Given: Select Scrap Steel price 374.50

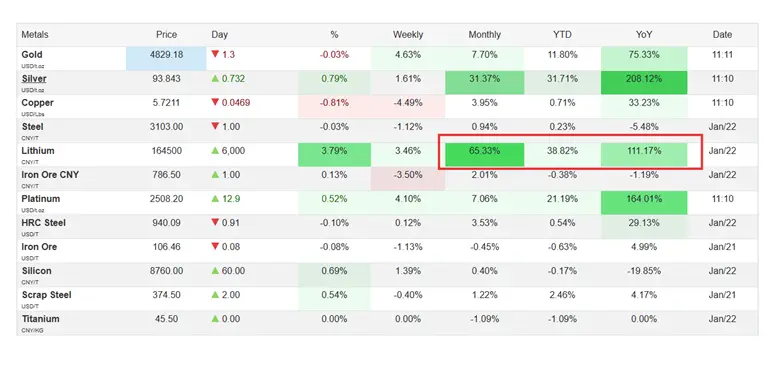Looking at the screenshot, I should [166, 295].
